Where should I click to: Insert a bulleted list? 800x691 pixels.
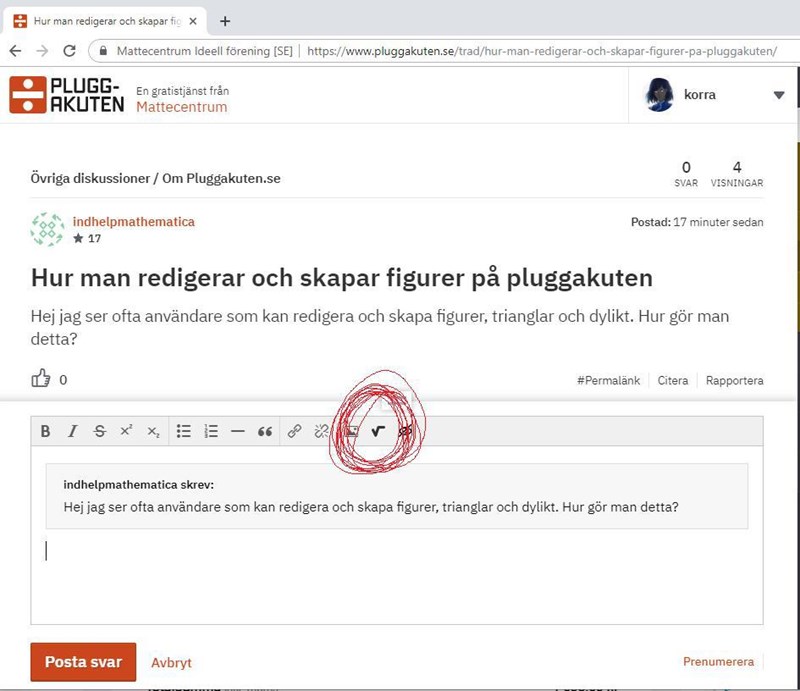[x=184, y=432]
